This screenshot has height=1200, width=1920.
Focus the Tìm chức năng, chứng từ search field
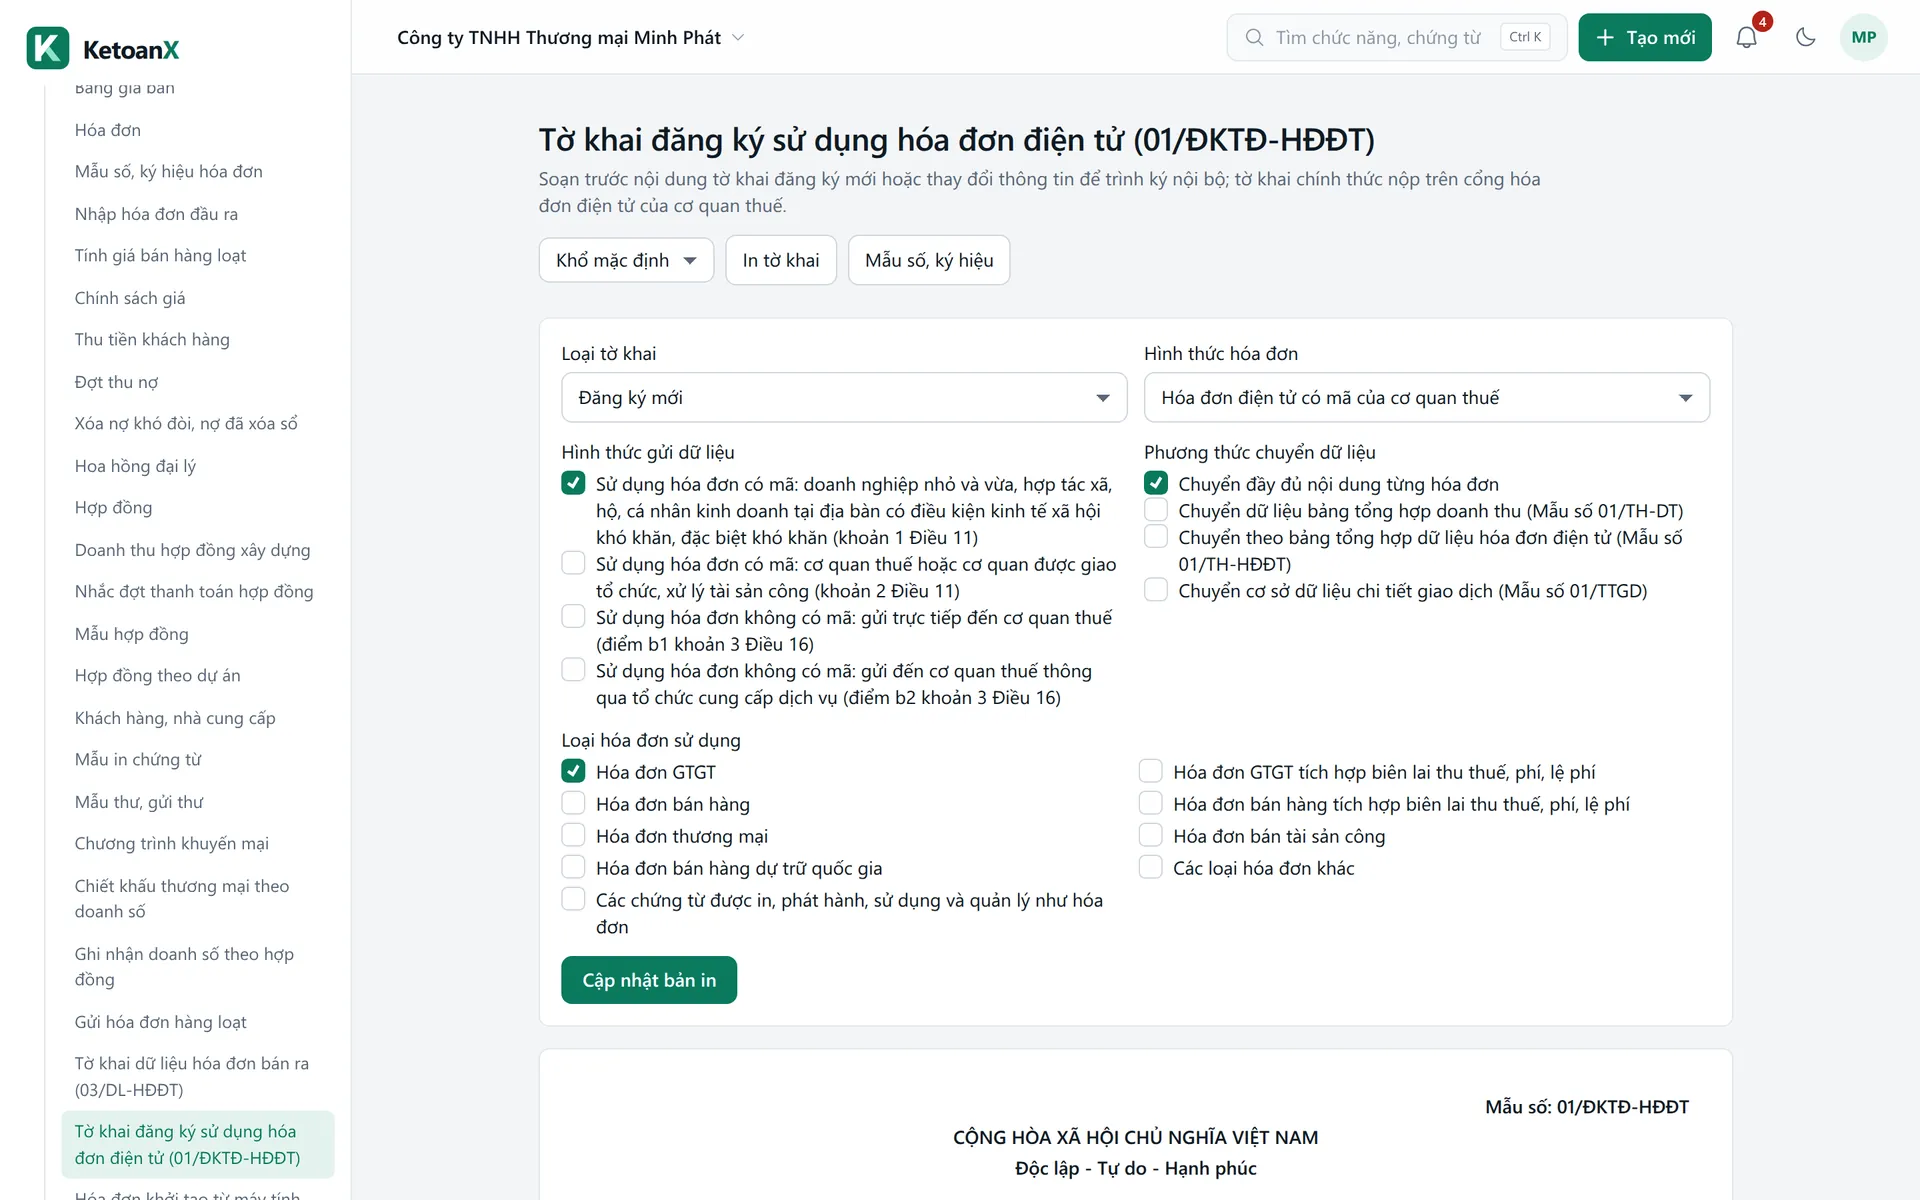coord(1396,37)
